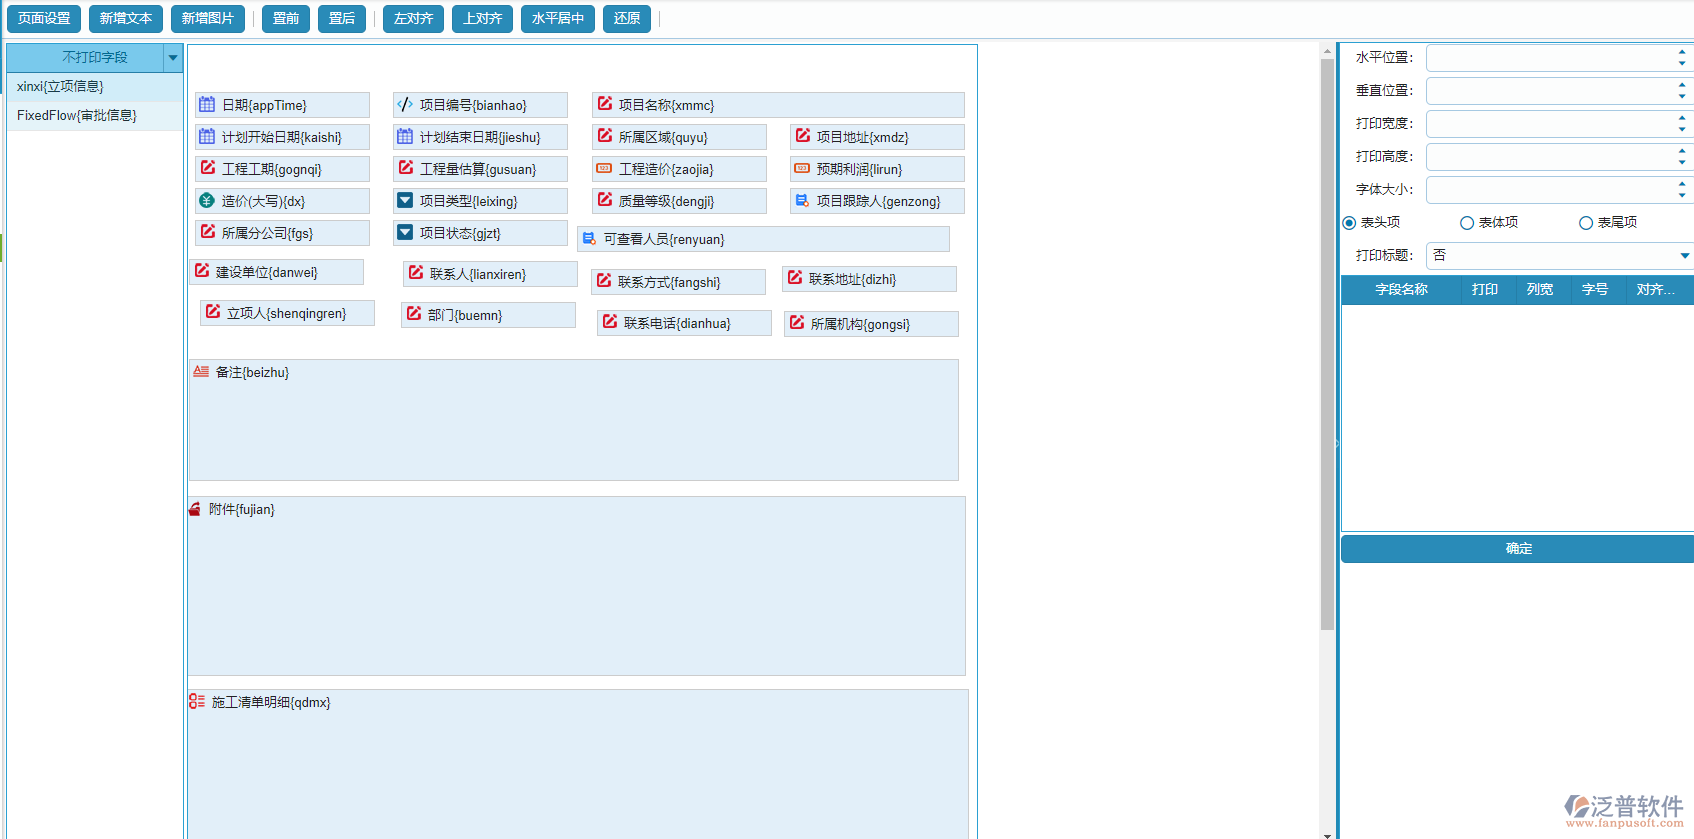Select xinxi{立项信息} in the field list
Screen dimensions: 1694x839
click(x=94, y=87)
